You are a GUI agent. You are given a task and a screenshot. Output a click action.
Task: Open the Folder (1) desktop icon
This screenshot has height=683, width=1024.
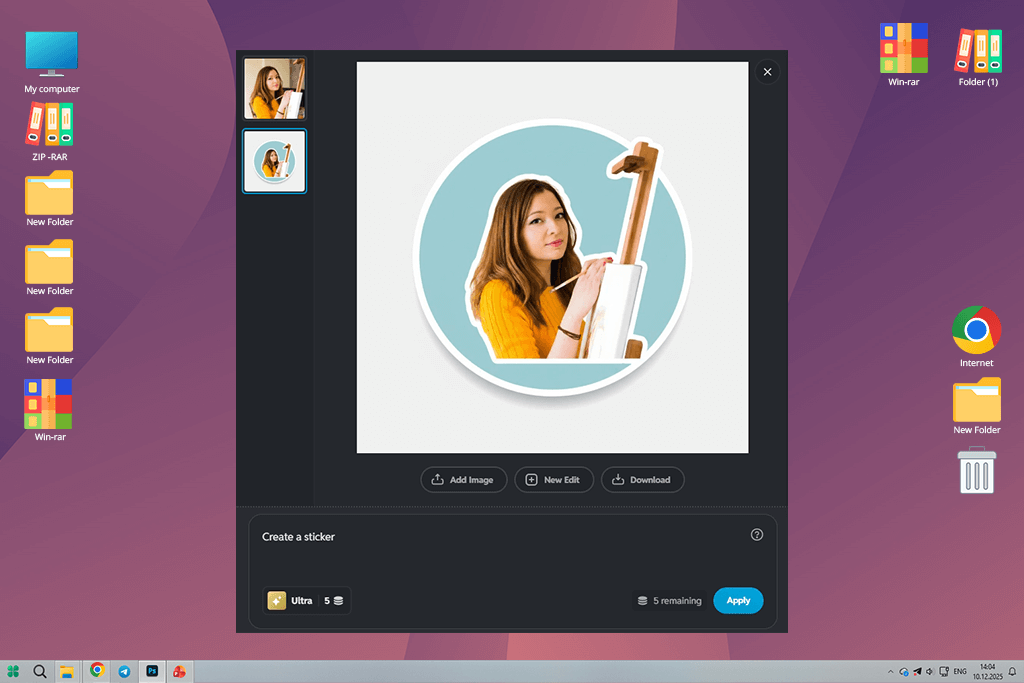[x=978, y=57]
